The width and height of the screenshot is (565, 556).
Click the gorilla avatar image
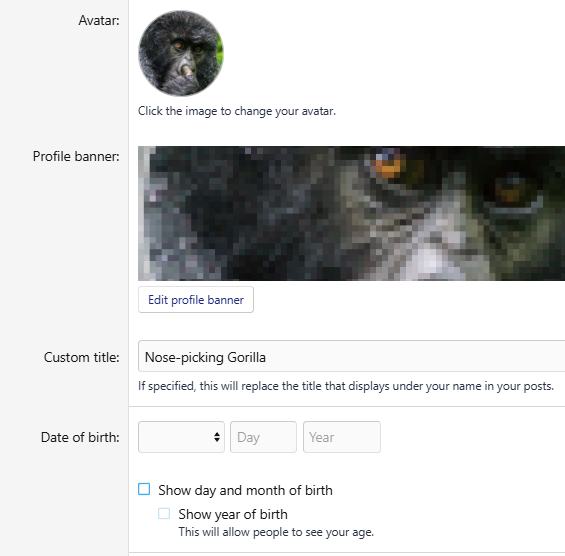[181, 53]
